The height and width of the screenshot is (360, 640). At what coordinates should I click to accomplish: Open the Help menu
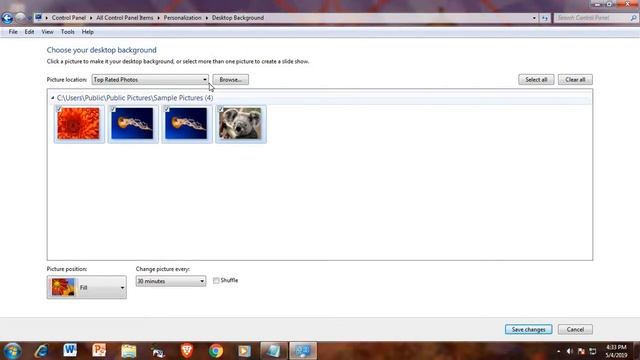click(x=87, y=32)
